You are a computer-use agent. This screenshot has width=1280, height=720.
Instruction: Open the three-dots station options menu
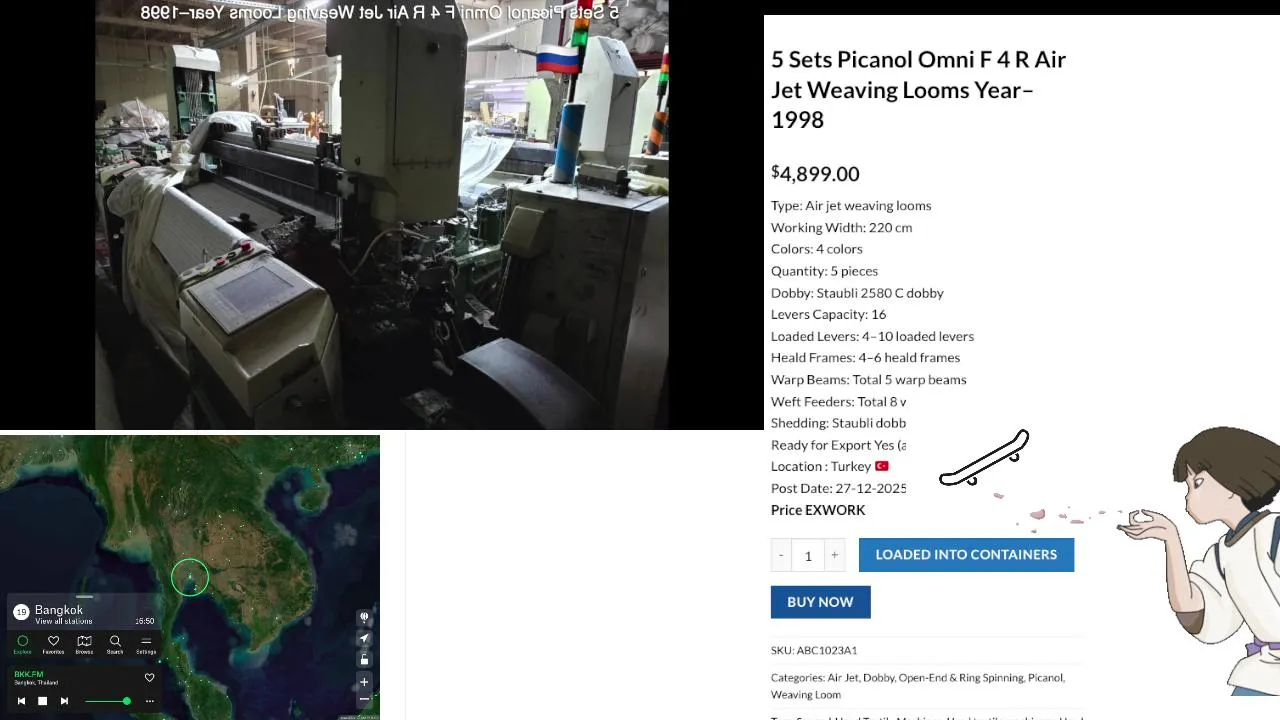(150, 701)
